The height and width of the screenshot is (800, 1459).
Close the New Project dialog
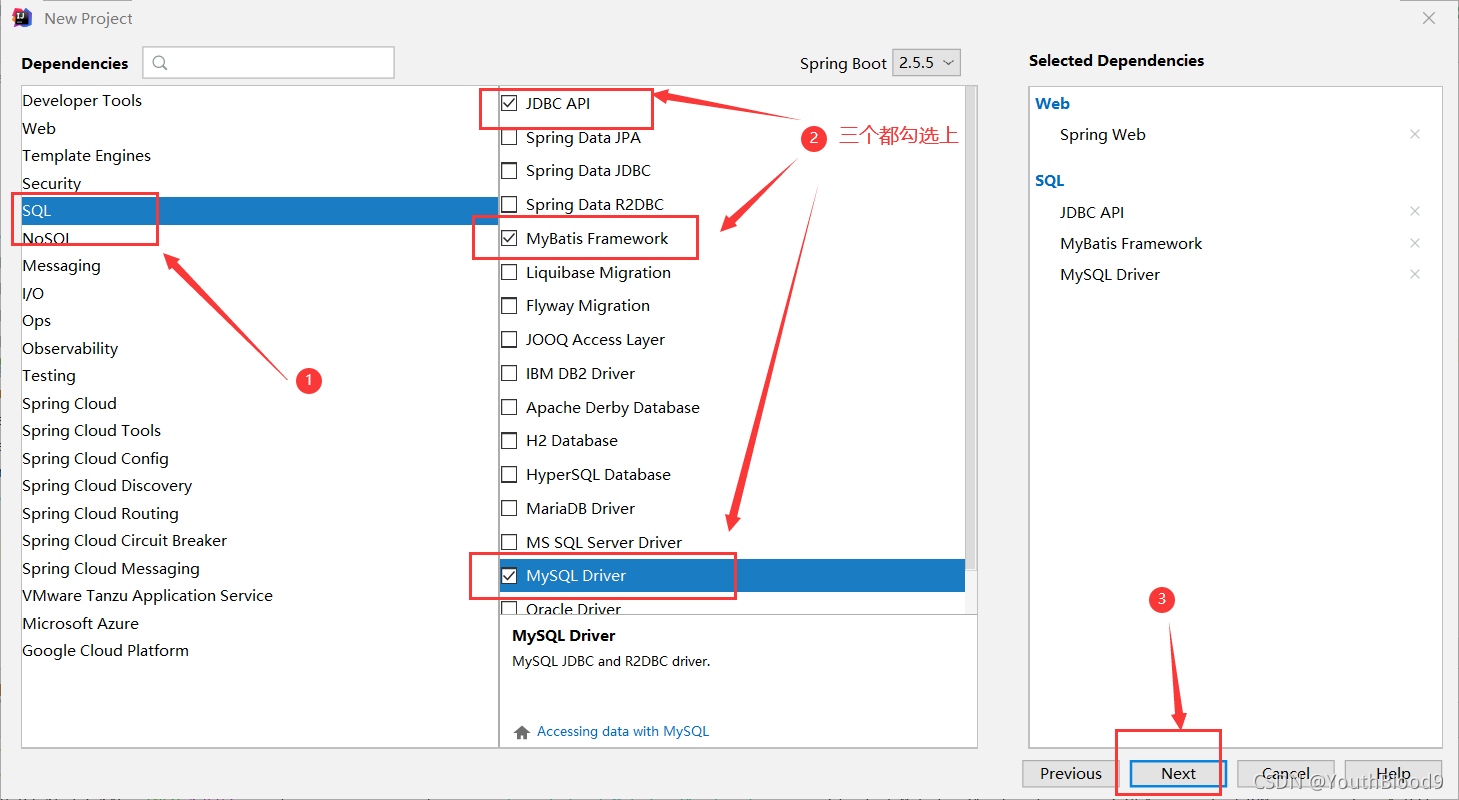click(x=1429, y=18)
